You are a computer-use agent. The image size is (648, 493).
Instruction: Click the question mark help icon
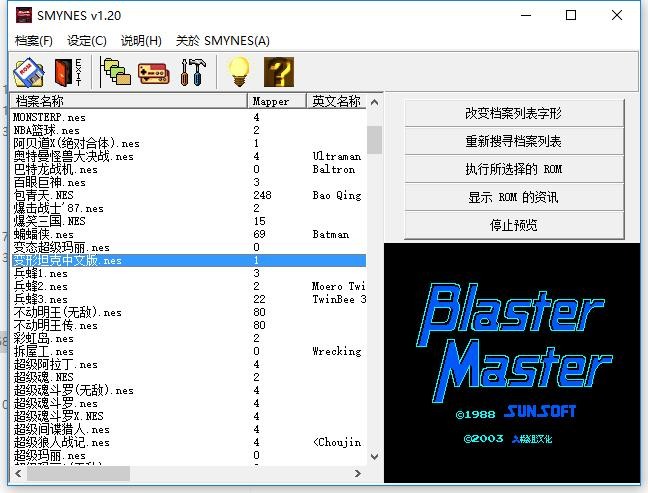279,72
